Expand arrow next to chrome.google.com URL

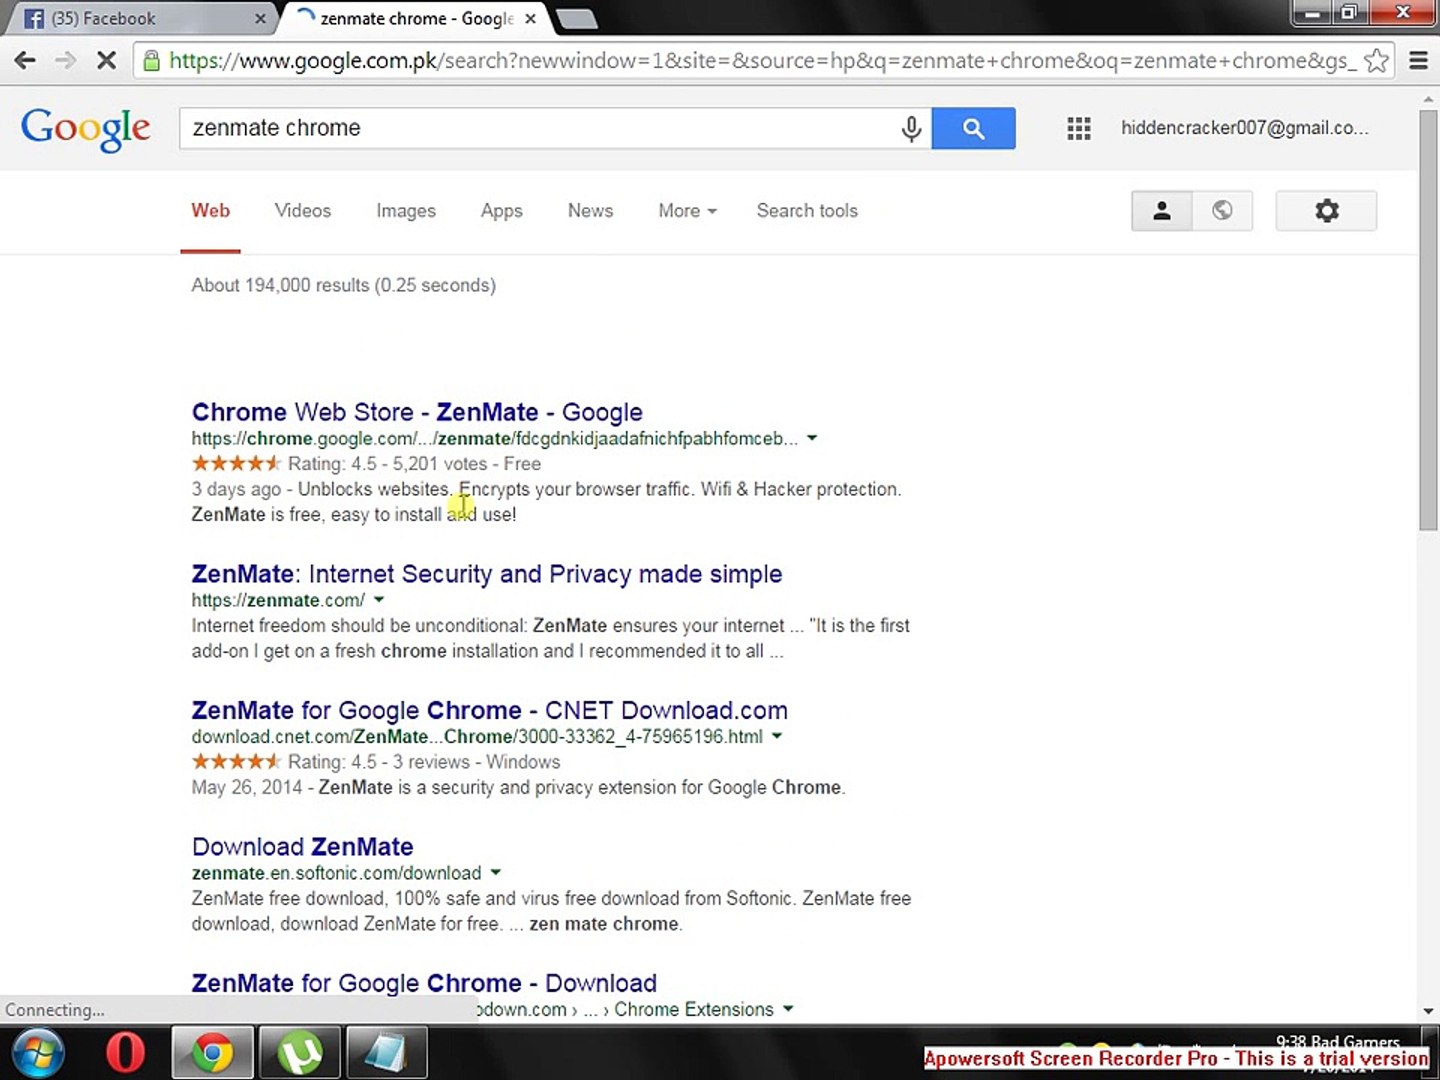[812, 438]
